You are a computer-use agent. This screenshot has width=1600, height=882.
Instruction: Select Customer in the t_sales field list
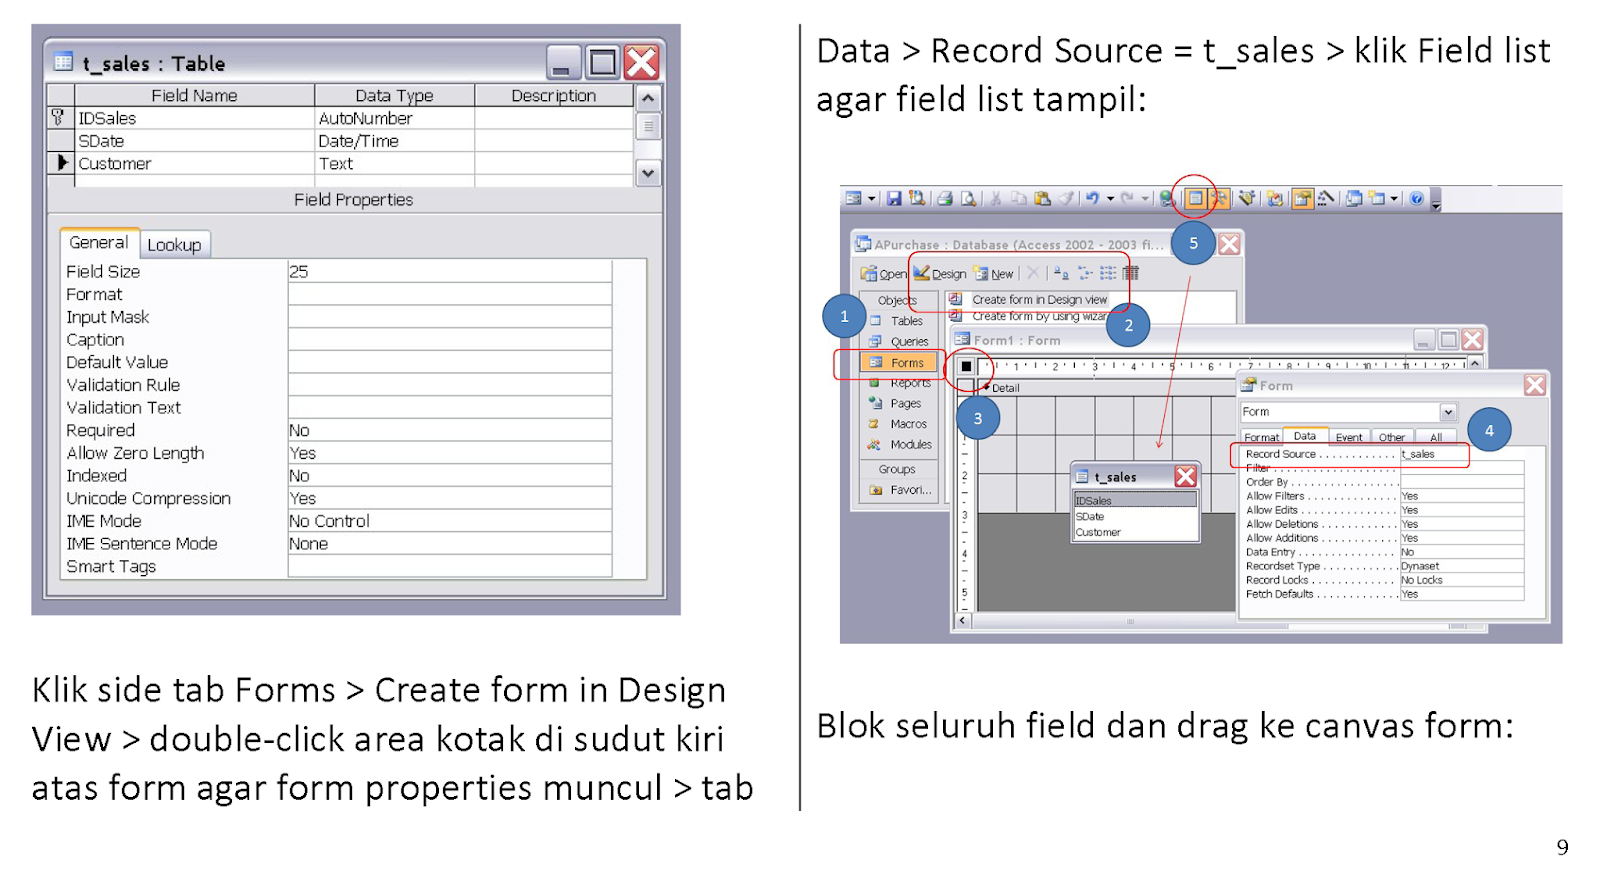click(1136, 532)
